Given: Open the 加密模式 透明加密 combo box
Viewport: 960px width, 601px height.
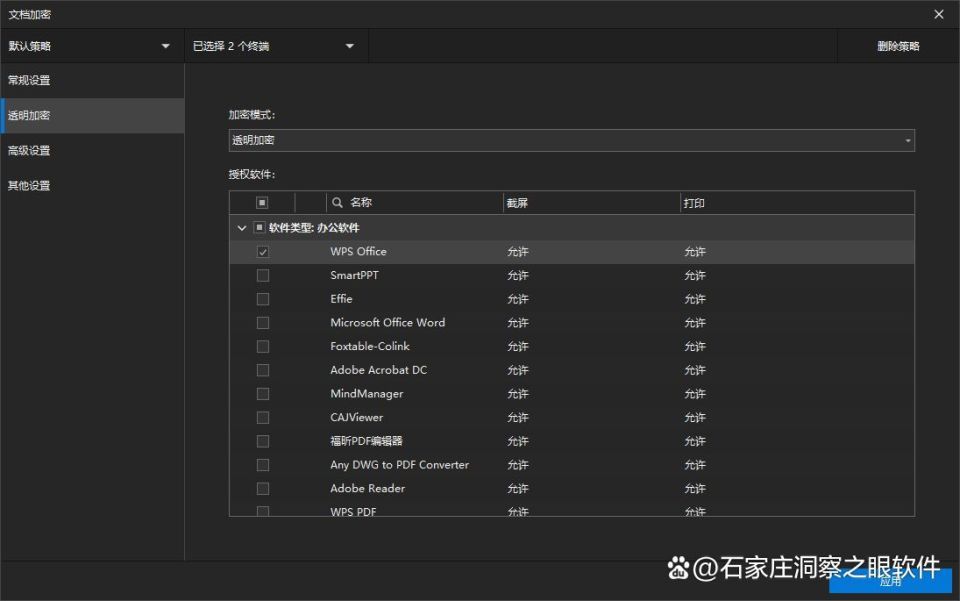Looking at the screenshot, I should [572, 140].
